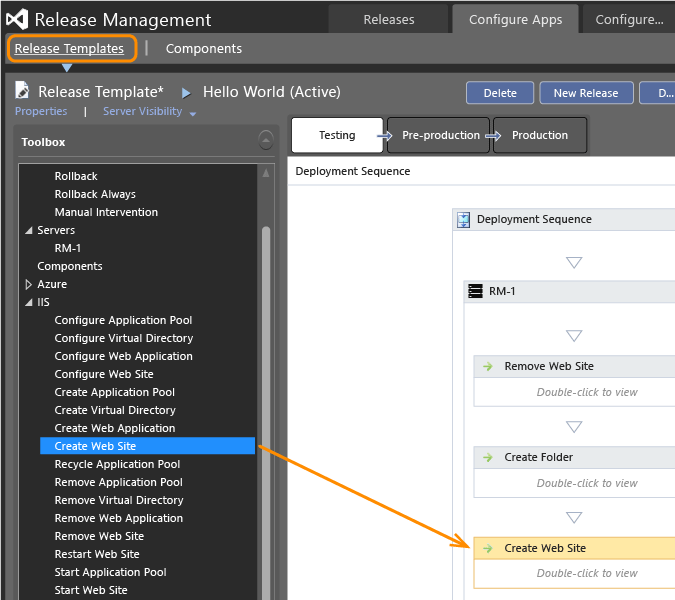Select Remove Web Application tool
This screenshot has height=600, width=675.
pyautogui.click(x=118, y=519)
